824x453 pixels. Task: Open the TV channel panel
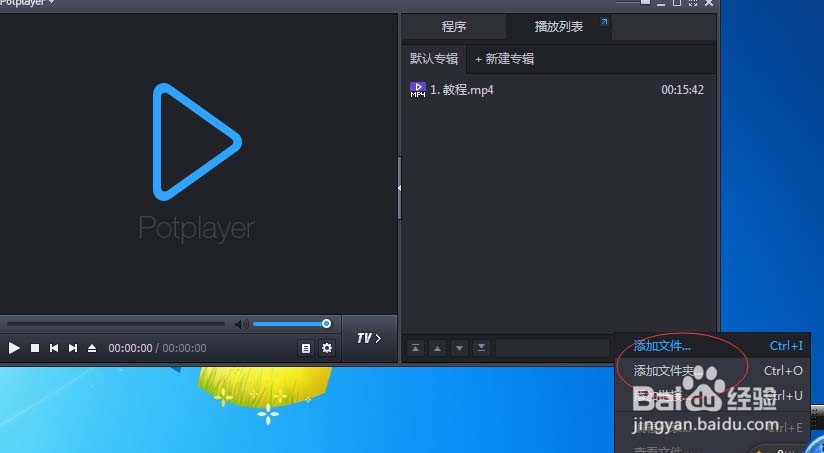click(369, 338)
